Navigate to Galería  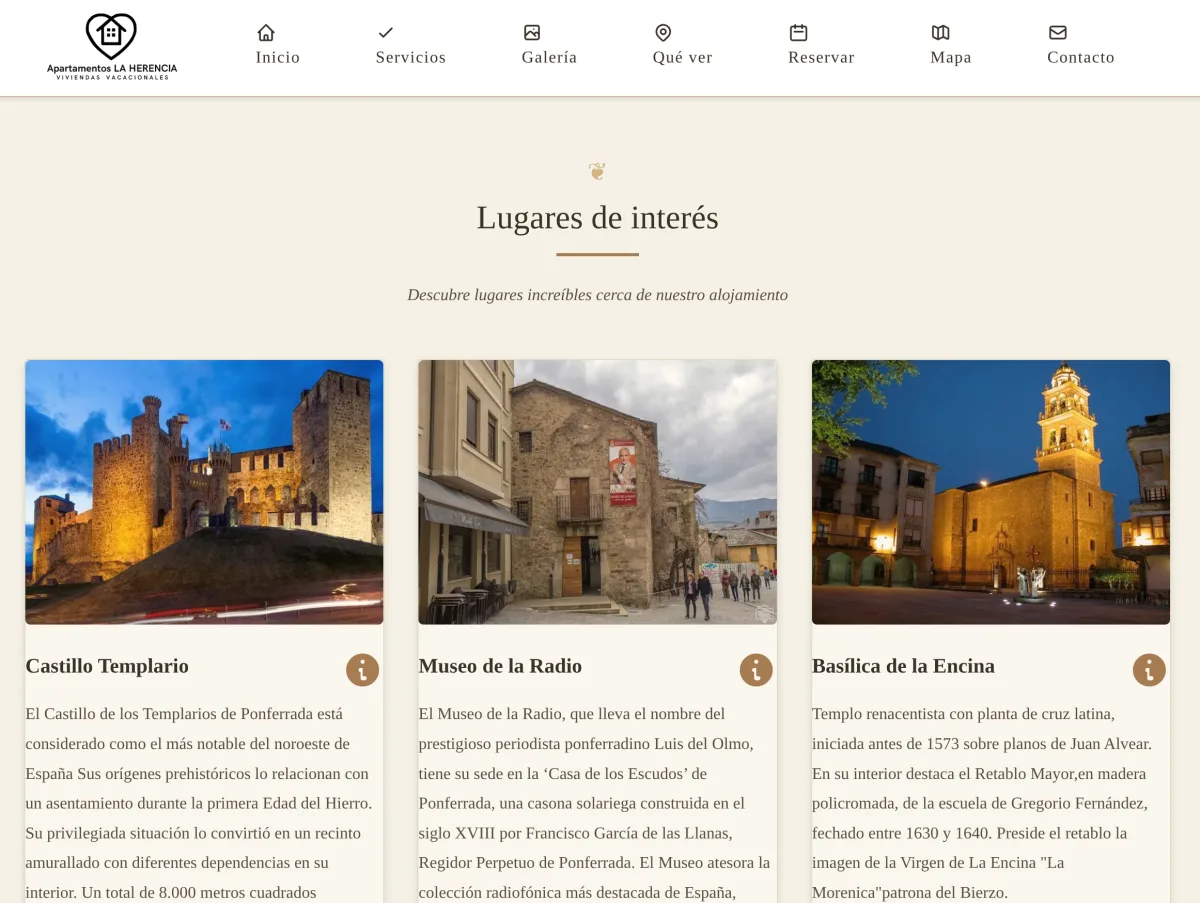pyautogui.click(x=549, y=57)
